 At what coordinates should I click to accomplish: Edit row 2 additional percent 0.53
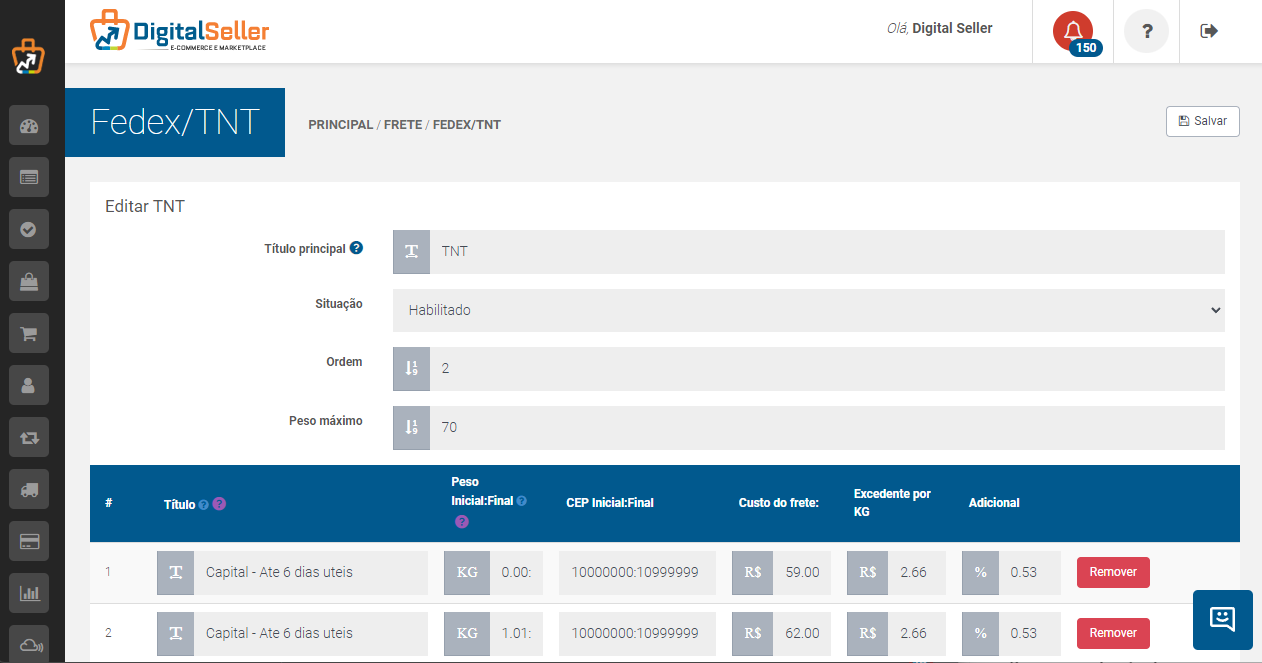[x=1031, y=633]
